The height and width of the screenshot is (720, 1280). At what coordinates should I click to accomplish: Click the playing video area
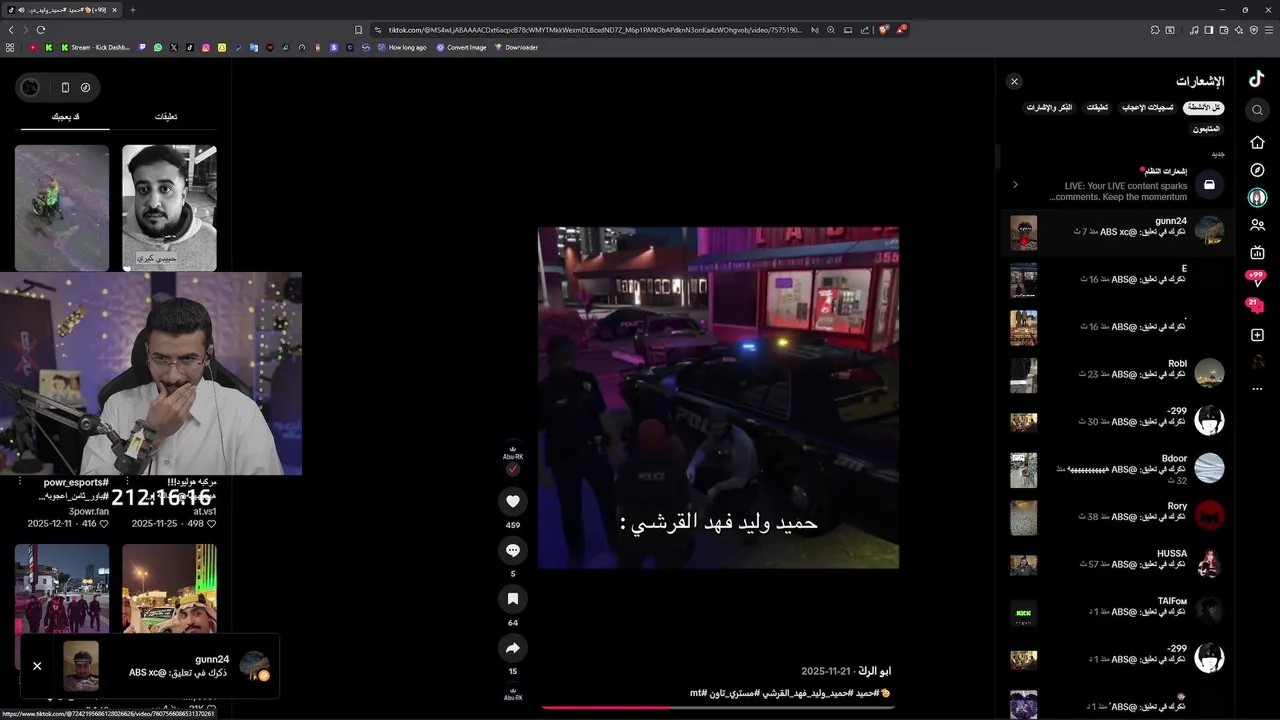[x=718, y=397]
